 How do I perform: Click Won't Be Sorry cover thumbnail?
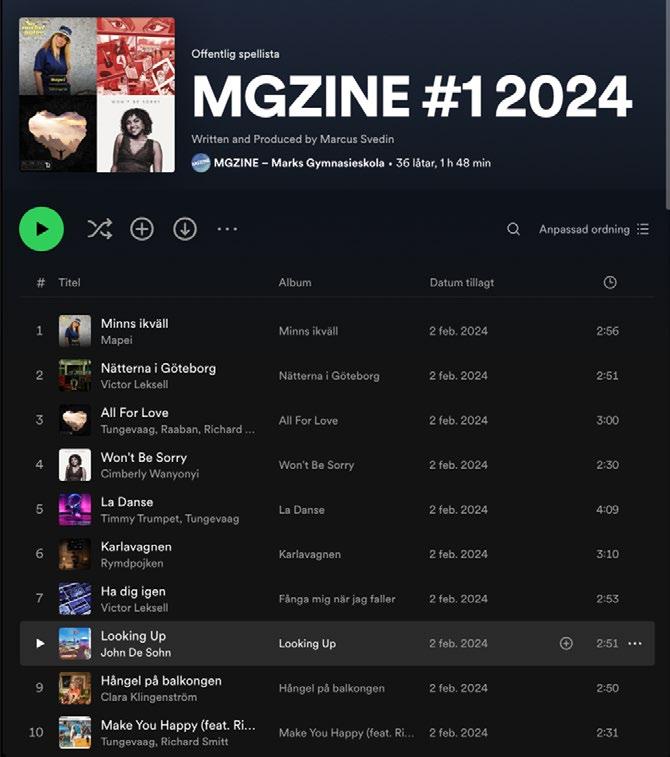pyautogui.click(x=75, y=464)
